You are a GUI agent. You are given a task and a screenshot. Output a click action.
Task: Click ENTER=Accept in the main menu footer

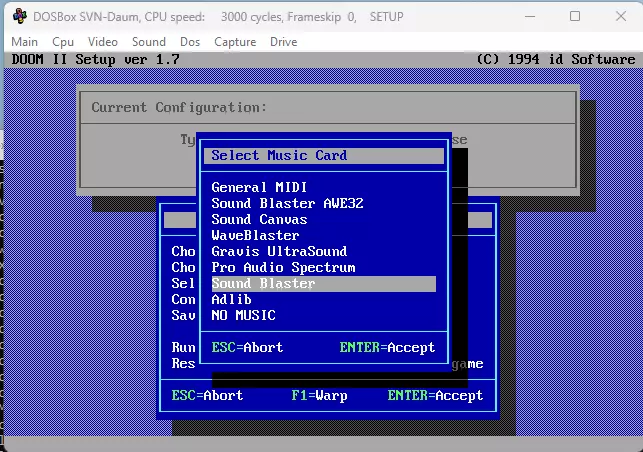click(435, 395)
